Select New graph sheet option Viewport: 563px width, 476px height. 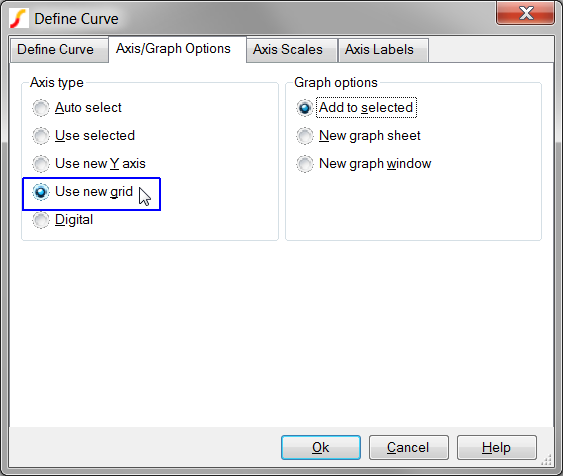point(358,136)
